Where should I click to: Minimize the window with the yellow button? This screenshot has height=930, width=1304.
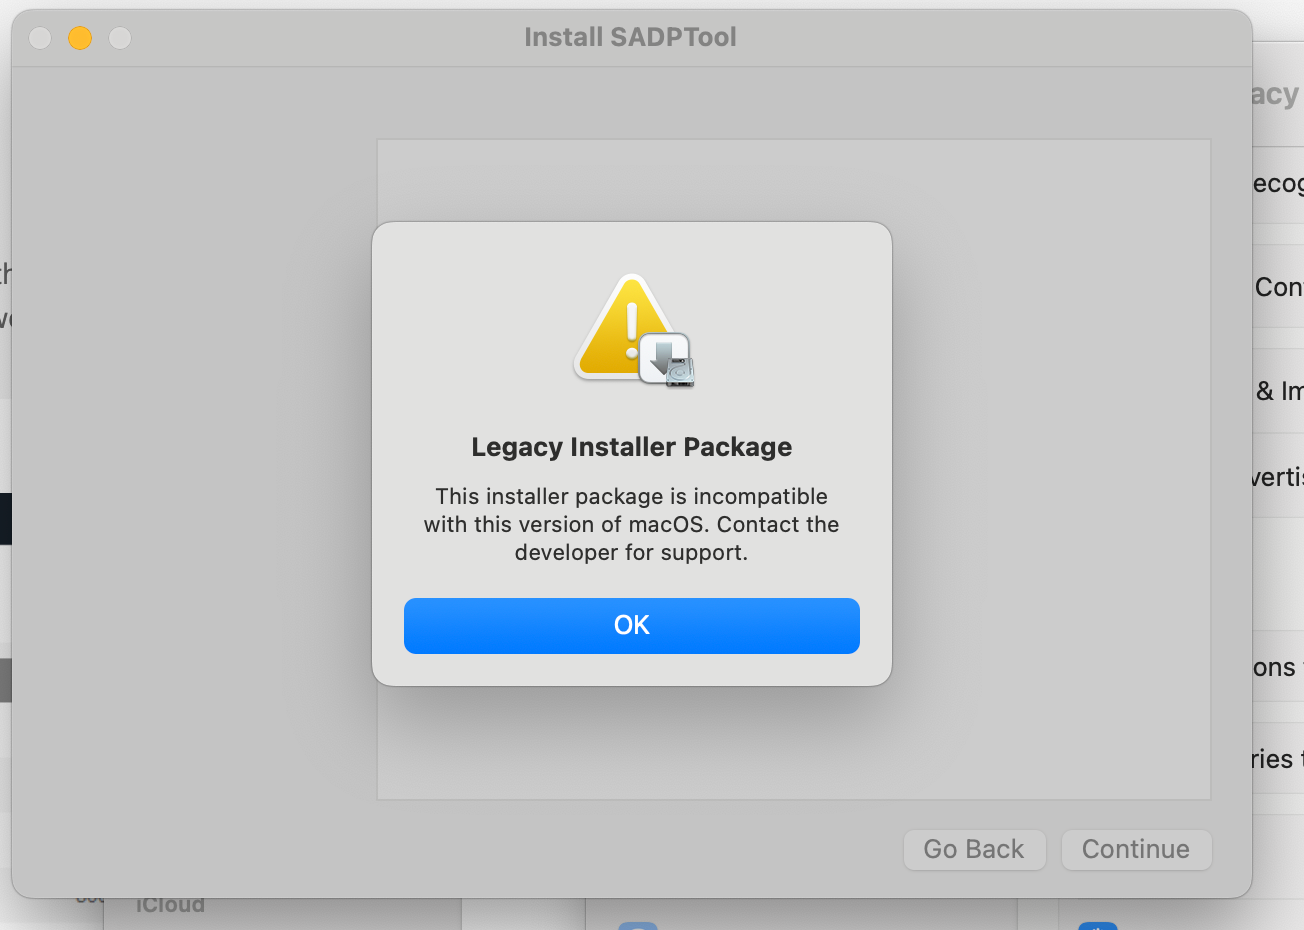pos(80,38)
